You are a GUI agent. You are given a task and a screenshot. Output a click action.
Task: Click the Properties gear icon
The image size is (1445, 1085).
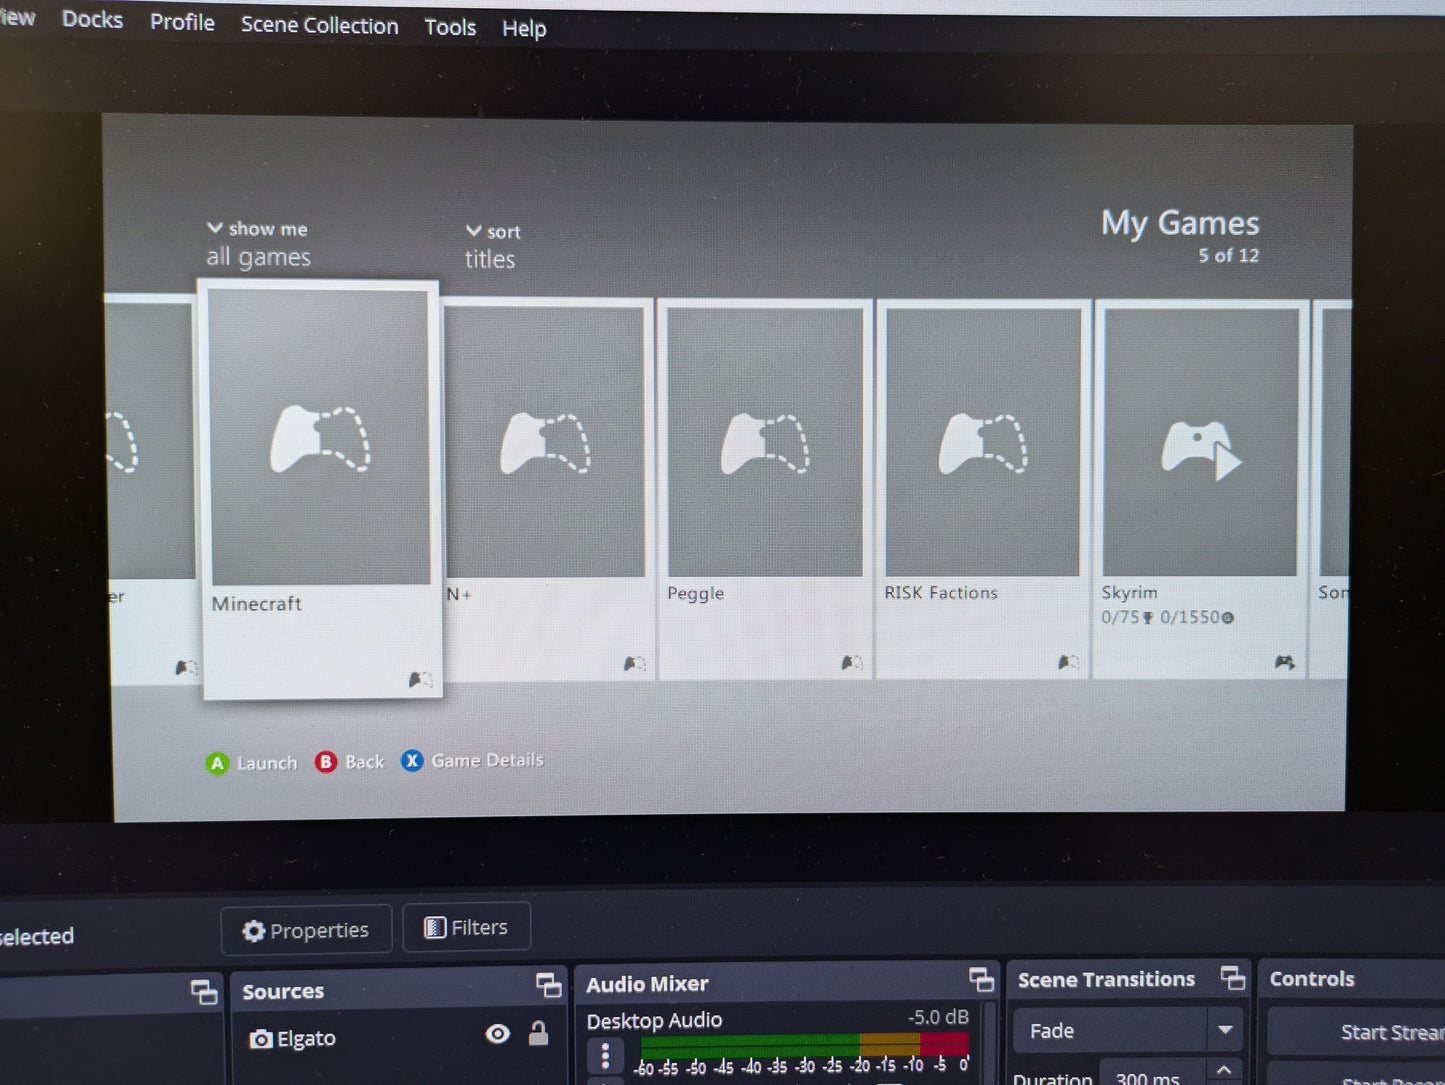254,931
